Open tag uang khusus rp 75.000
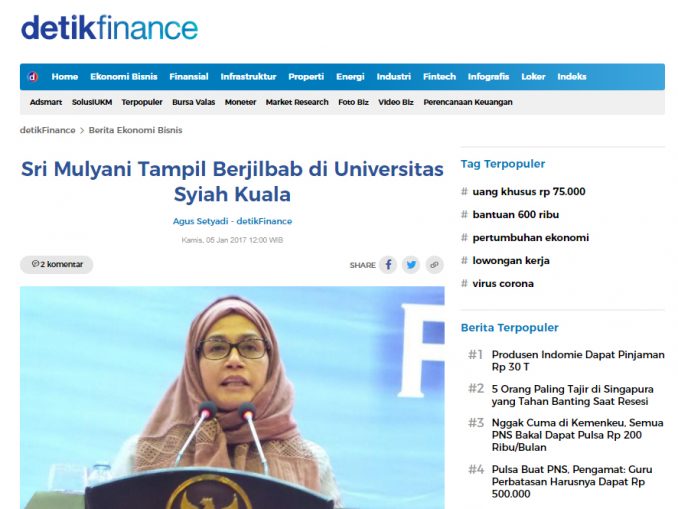The height and width of the screenshot is (509, 678). tap(528, 192)
